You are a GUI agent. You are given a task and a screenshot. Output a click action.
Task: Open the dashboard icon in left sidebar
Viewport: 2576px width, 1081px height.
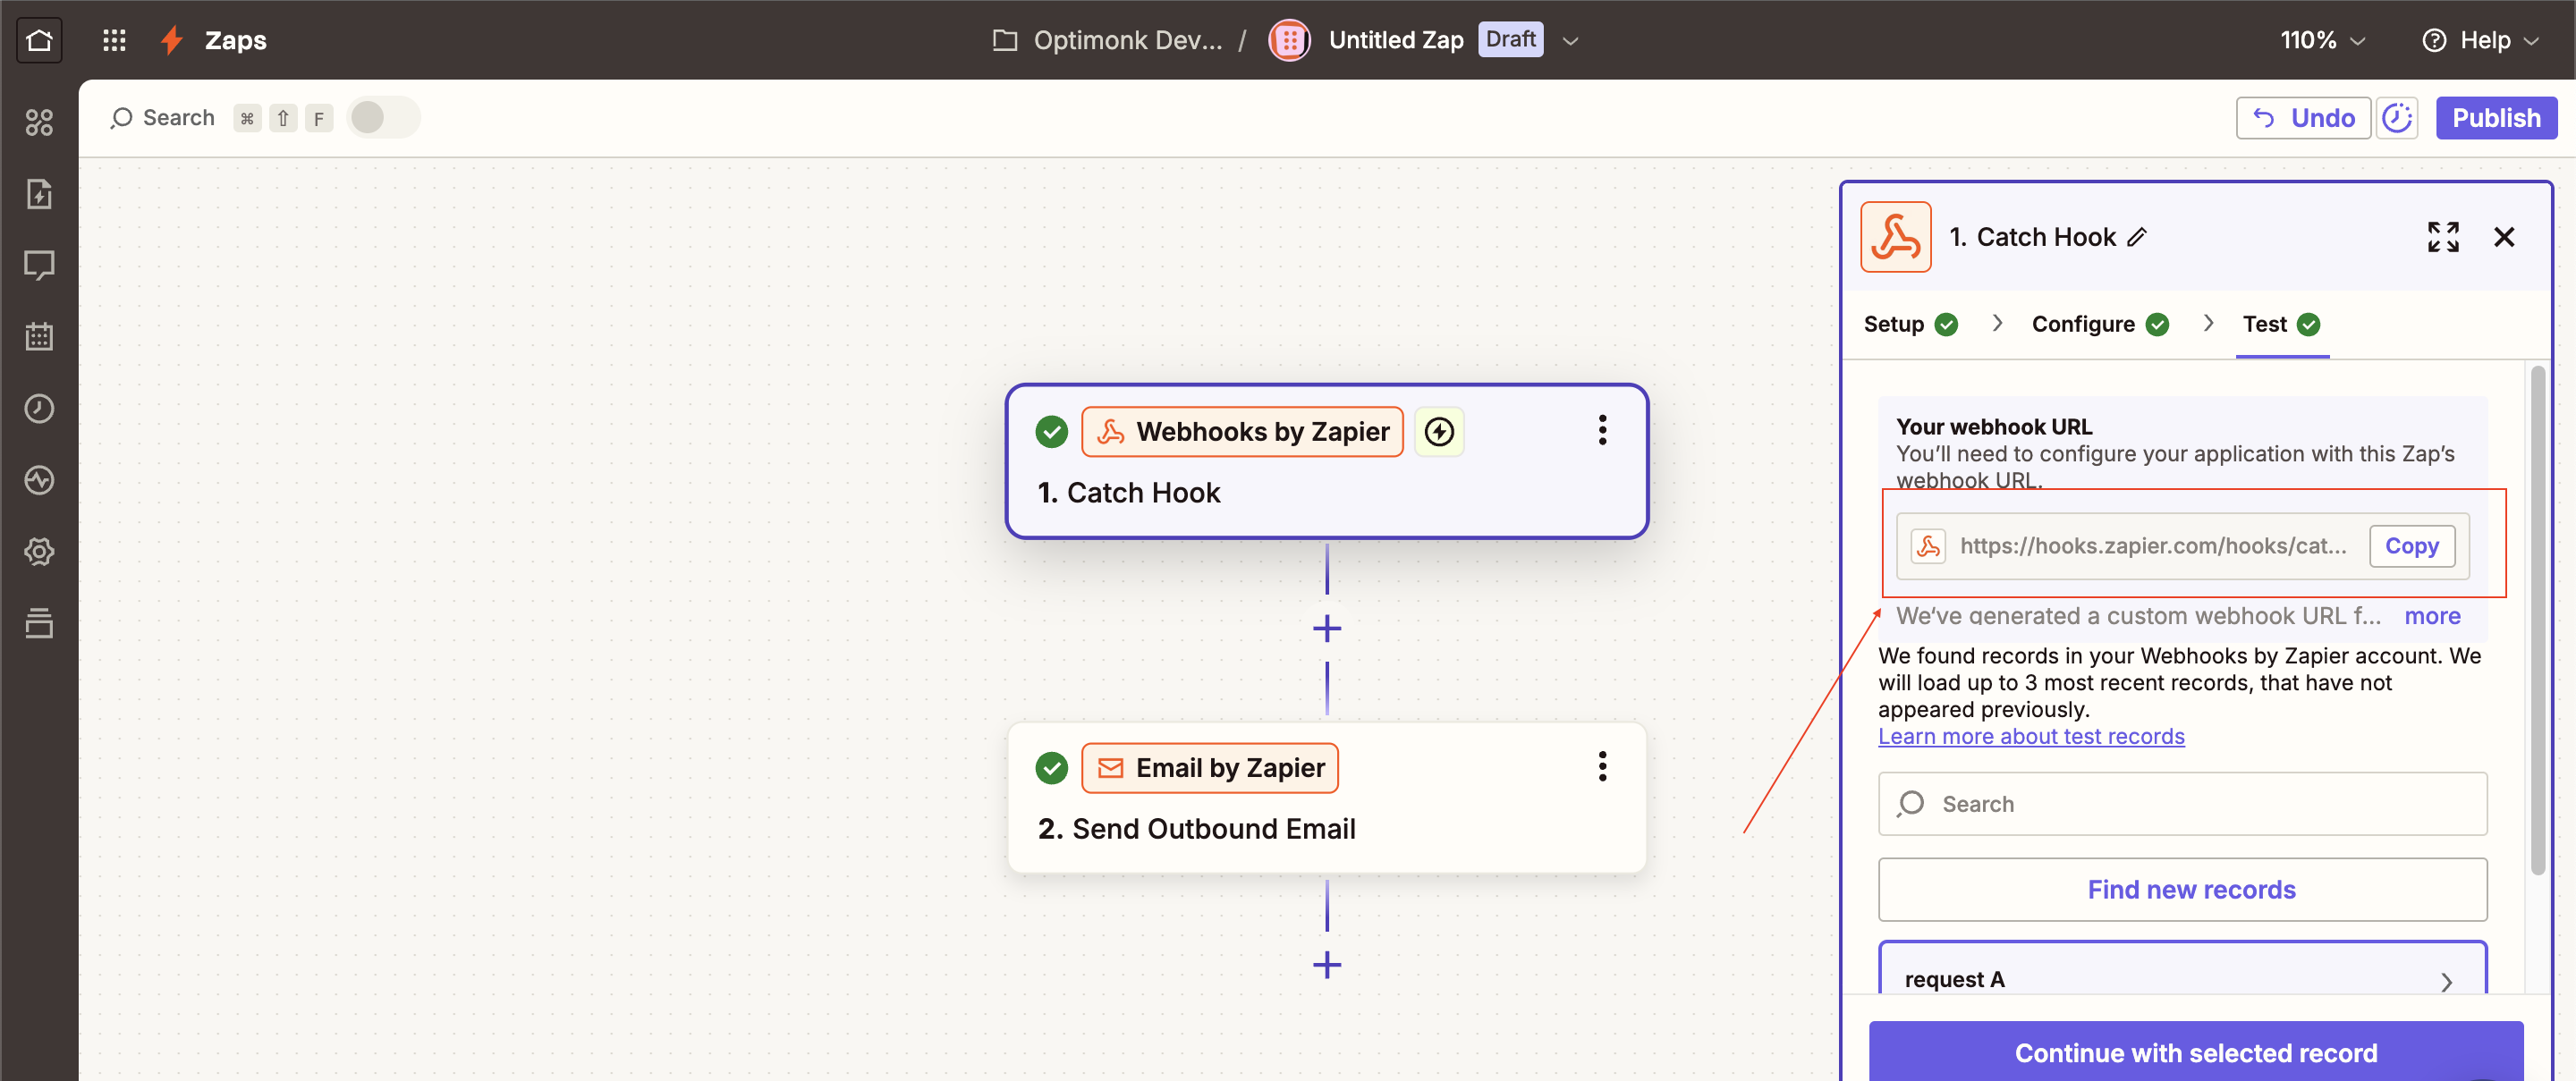39,122
